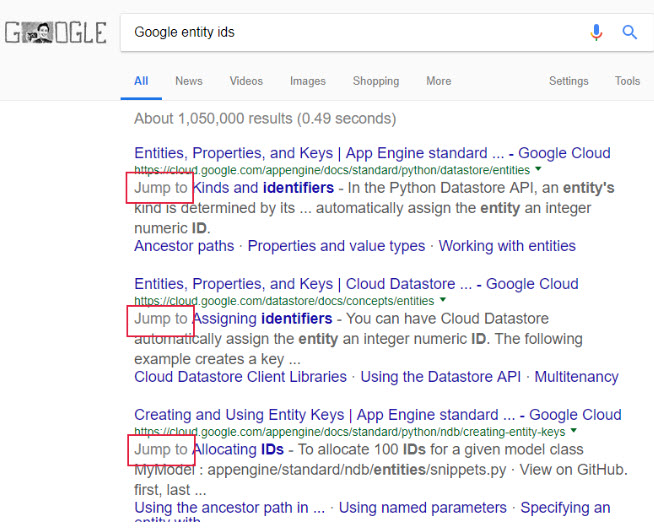Open 'Using the ancestor path in ...' sitelink
654x531 pixels.
[x=229, y=508]
